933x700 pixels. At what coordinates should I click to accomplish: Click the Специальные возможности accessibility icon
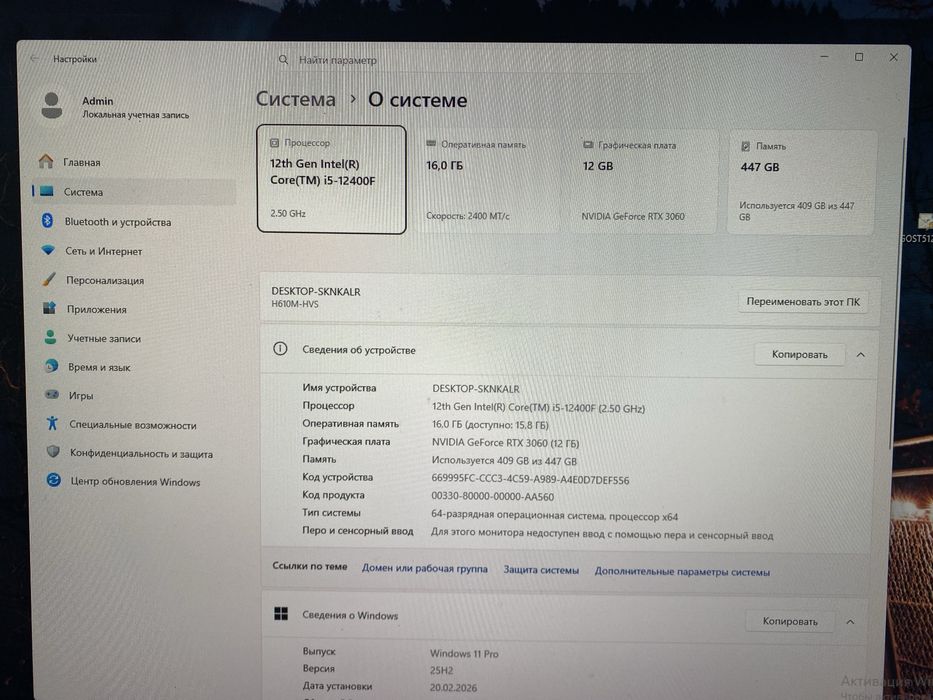click(52, 423)
